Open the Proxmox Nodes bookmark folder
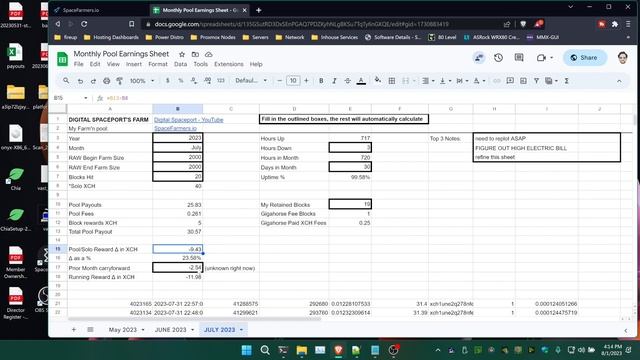Screen dimensions: 640x360 (x=213, y=37)
